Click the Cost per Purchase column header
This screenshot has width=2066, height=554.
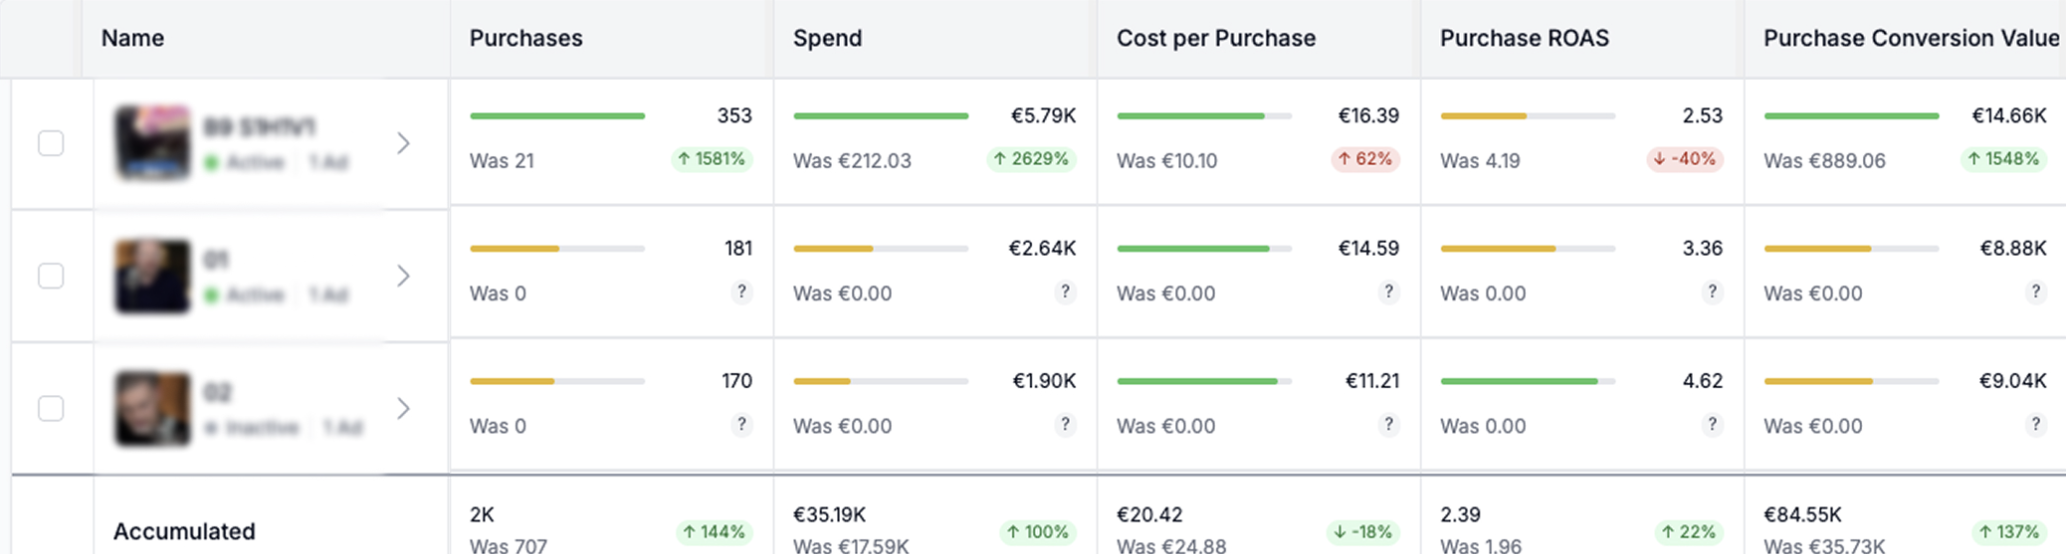click(1216, 38)
